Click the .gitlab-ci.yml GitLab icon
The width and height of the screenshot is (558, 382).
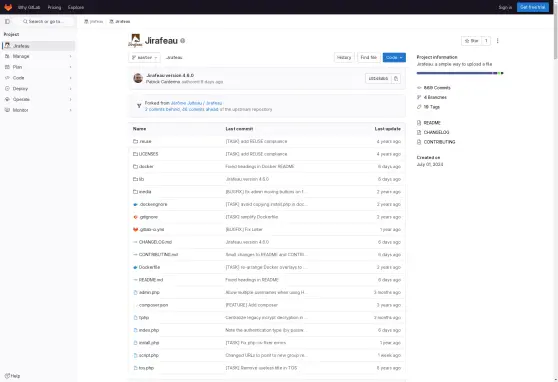pyautogui.click(x=135, y=229)
